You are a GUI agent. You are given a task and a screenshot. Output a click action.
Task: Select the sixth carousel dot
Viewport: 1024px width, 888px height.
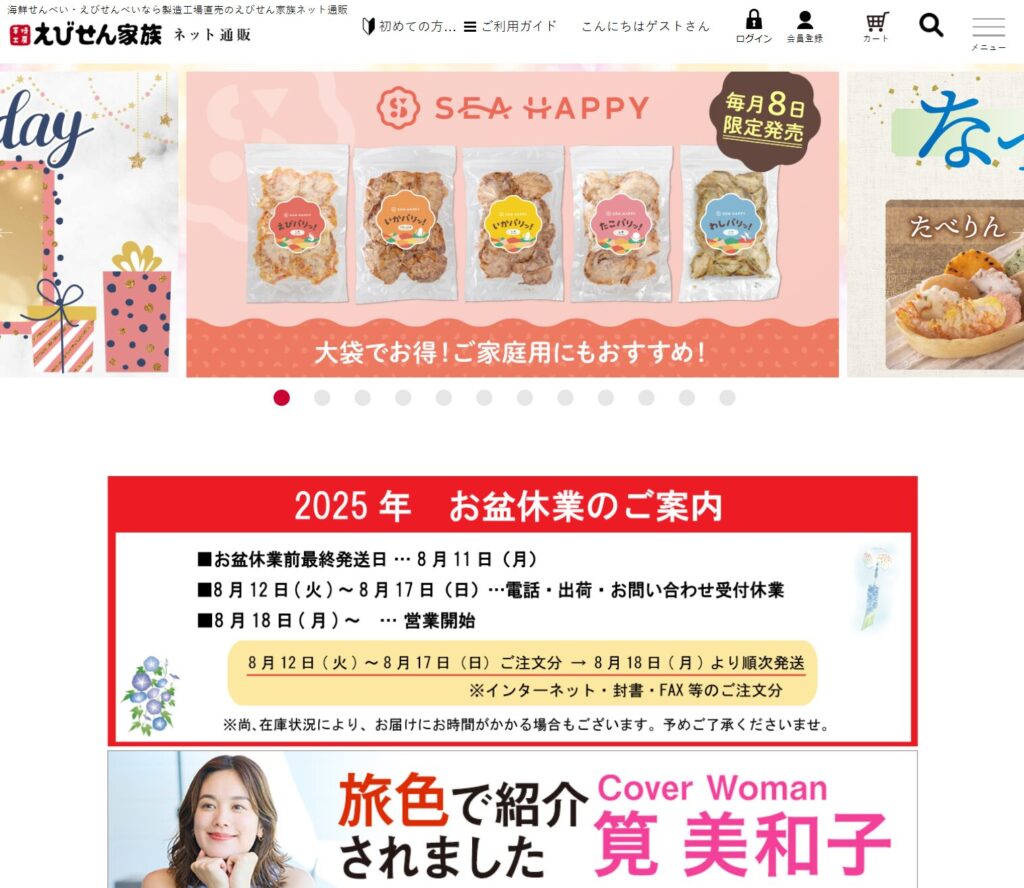(x=484, y=398)
